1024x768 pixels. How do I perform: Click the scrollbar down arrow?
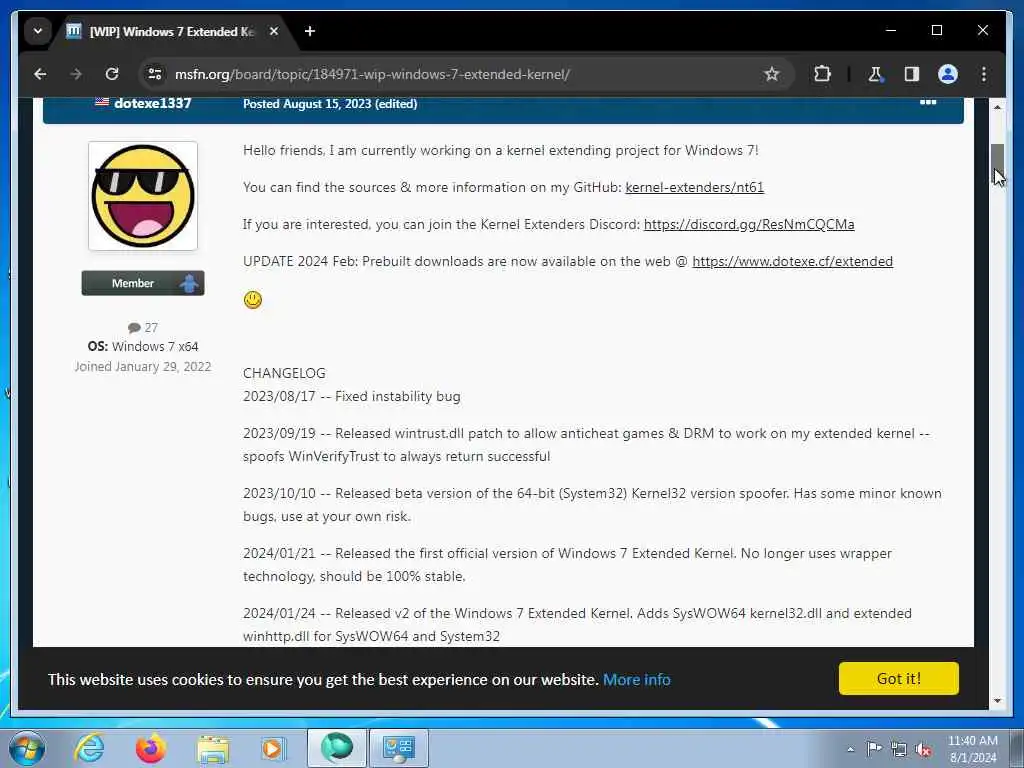pyautogui.click(x=997, y=701)
